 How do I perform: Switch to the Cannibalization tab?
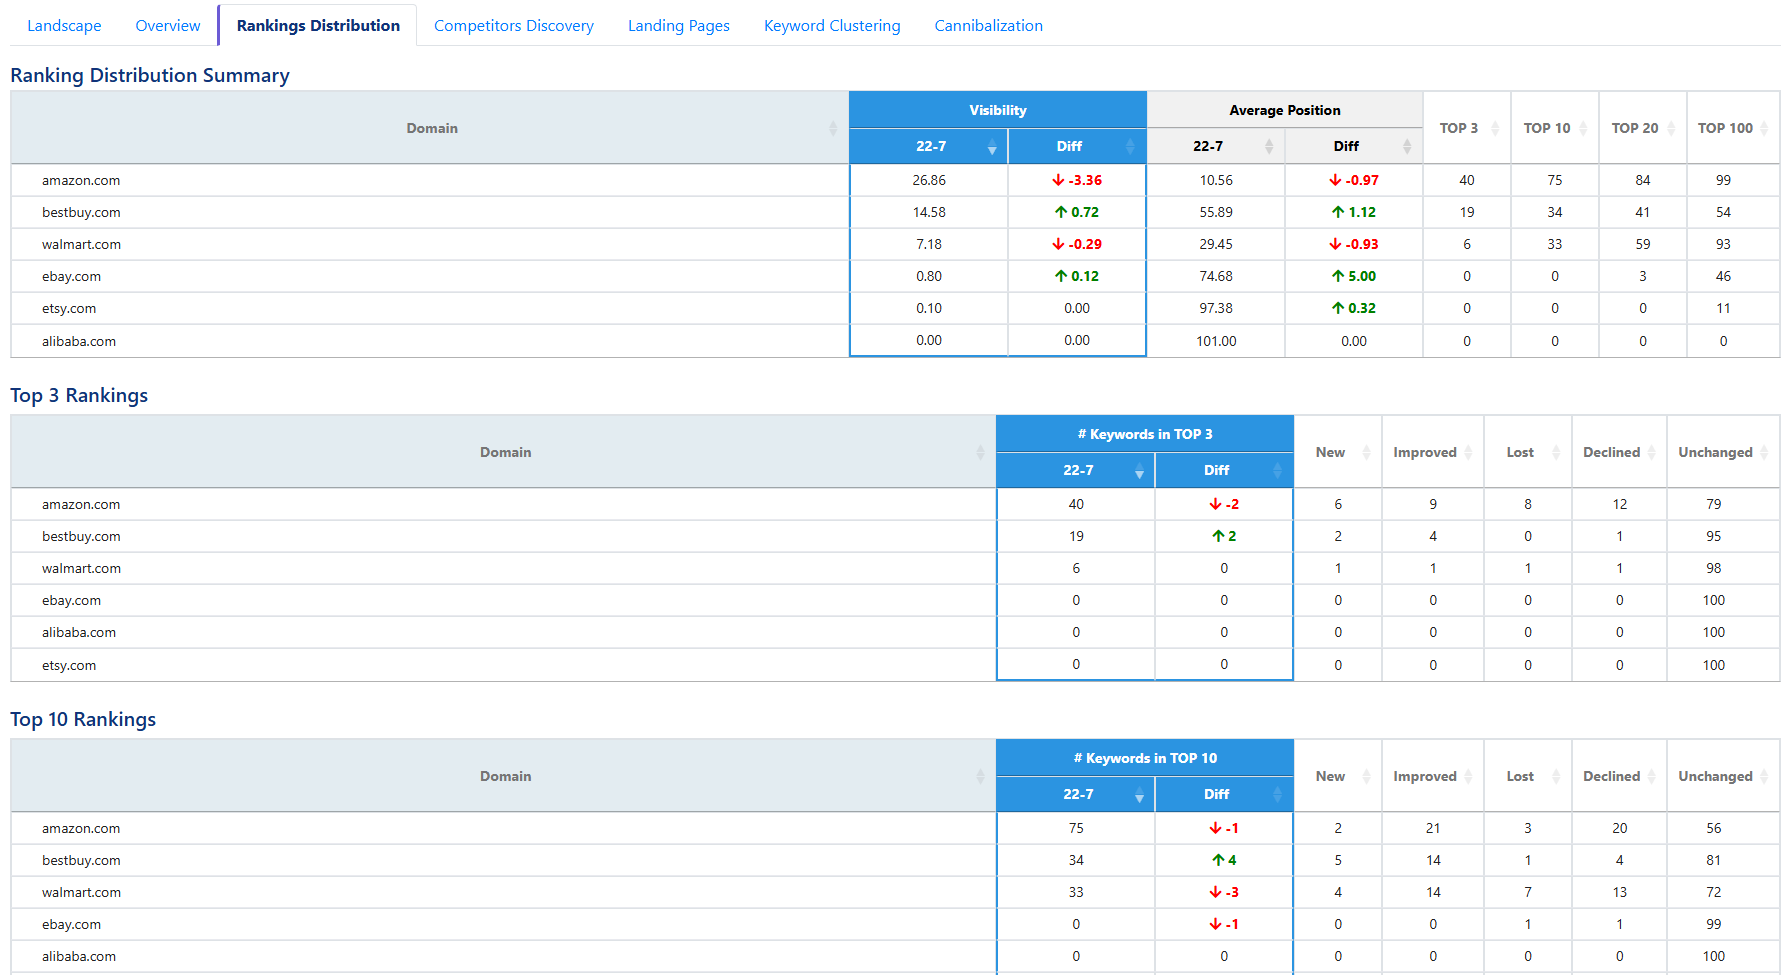point(988,26)
